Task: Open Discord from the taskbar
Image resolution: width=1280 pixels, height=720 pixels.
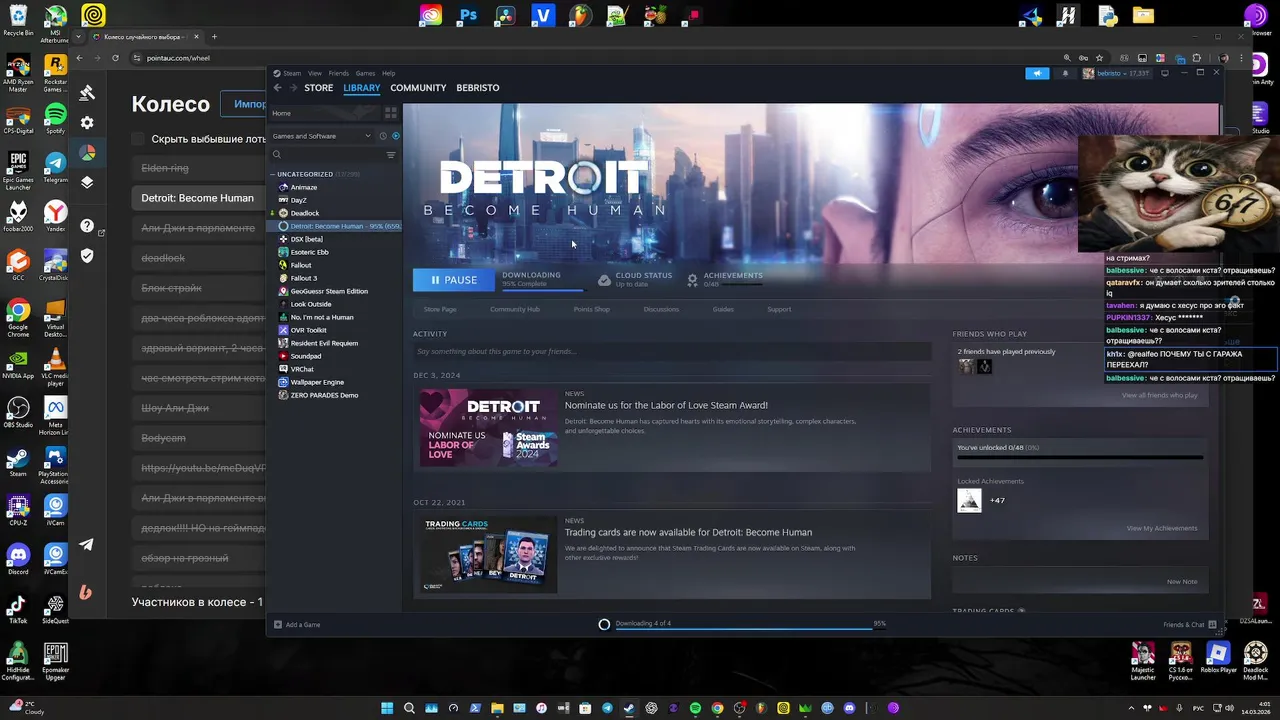Action: [849, 708]
